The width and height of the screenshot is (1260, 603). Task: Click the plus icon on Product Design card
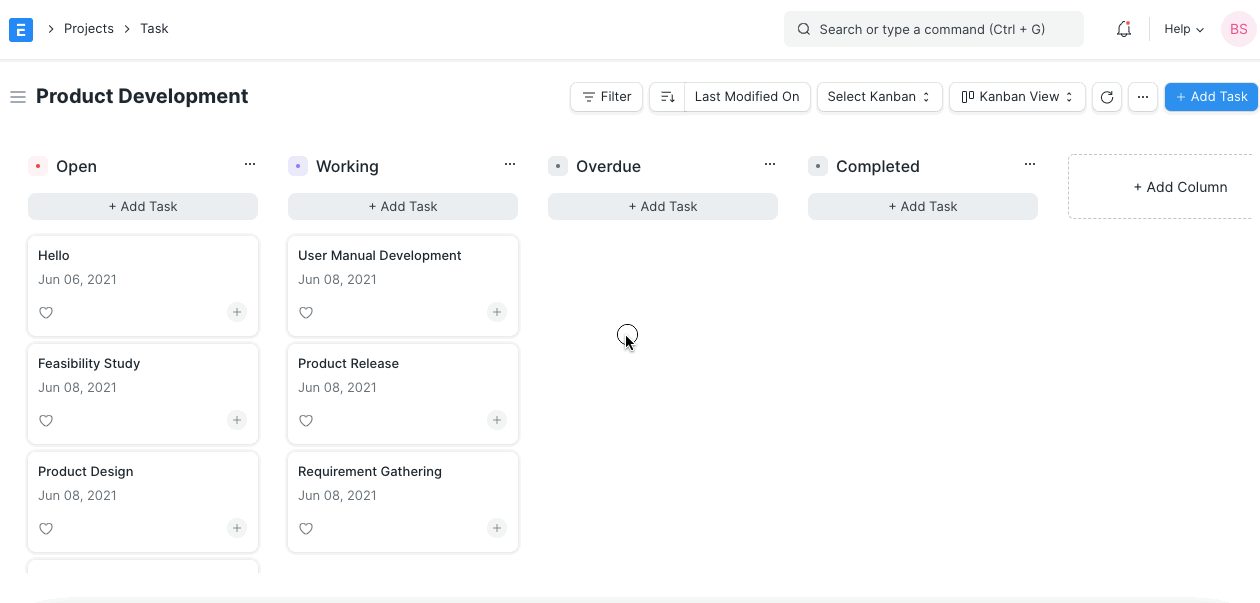click(236, 528)
